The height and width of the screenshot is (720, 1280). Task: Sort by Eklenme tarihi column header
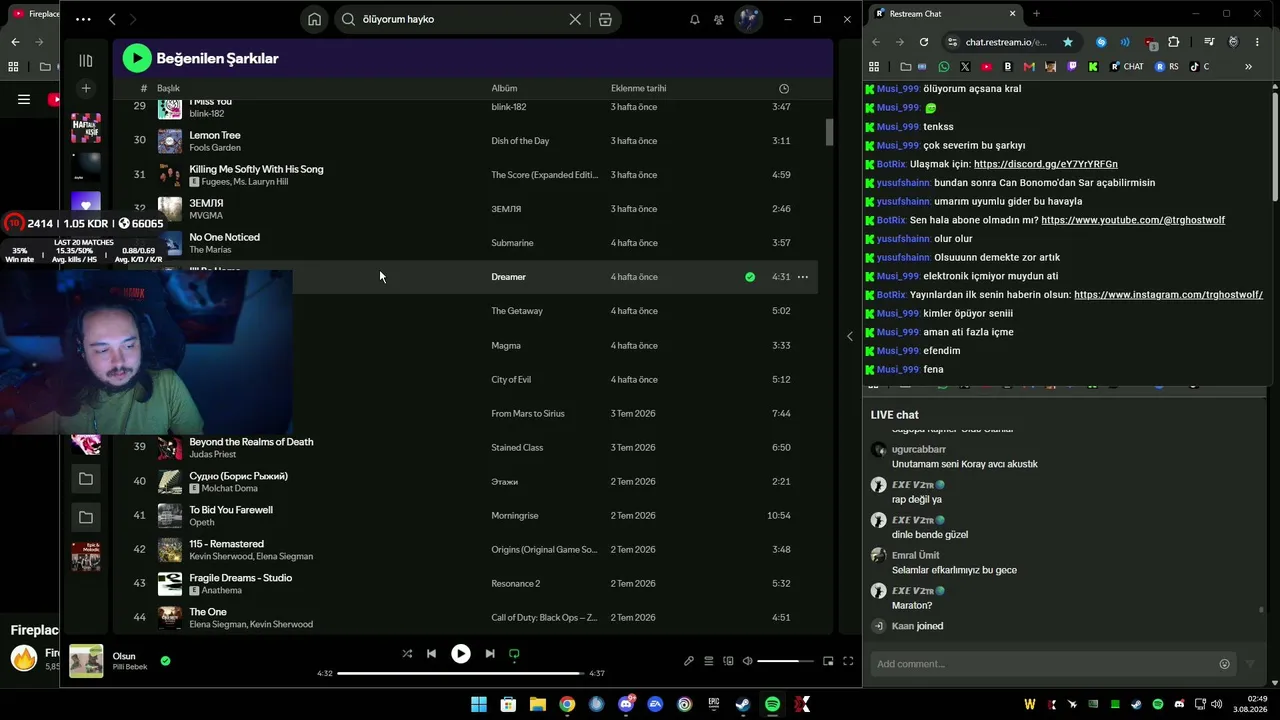point(638,89)
